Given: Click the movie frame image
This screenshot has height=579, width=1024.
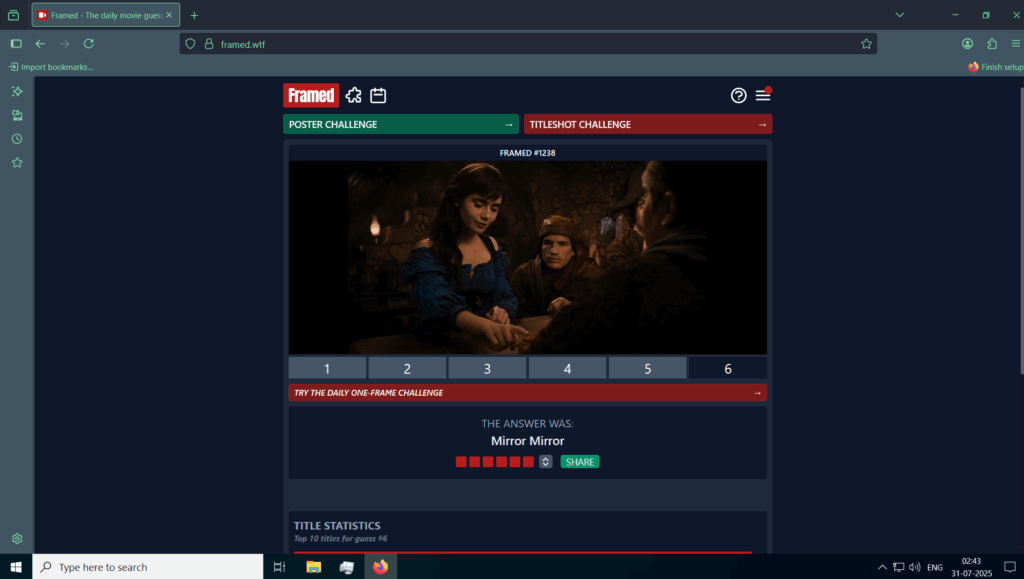Looking at the screenshot, I should pos(527,257).
